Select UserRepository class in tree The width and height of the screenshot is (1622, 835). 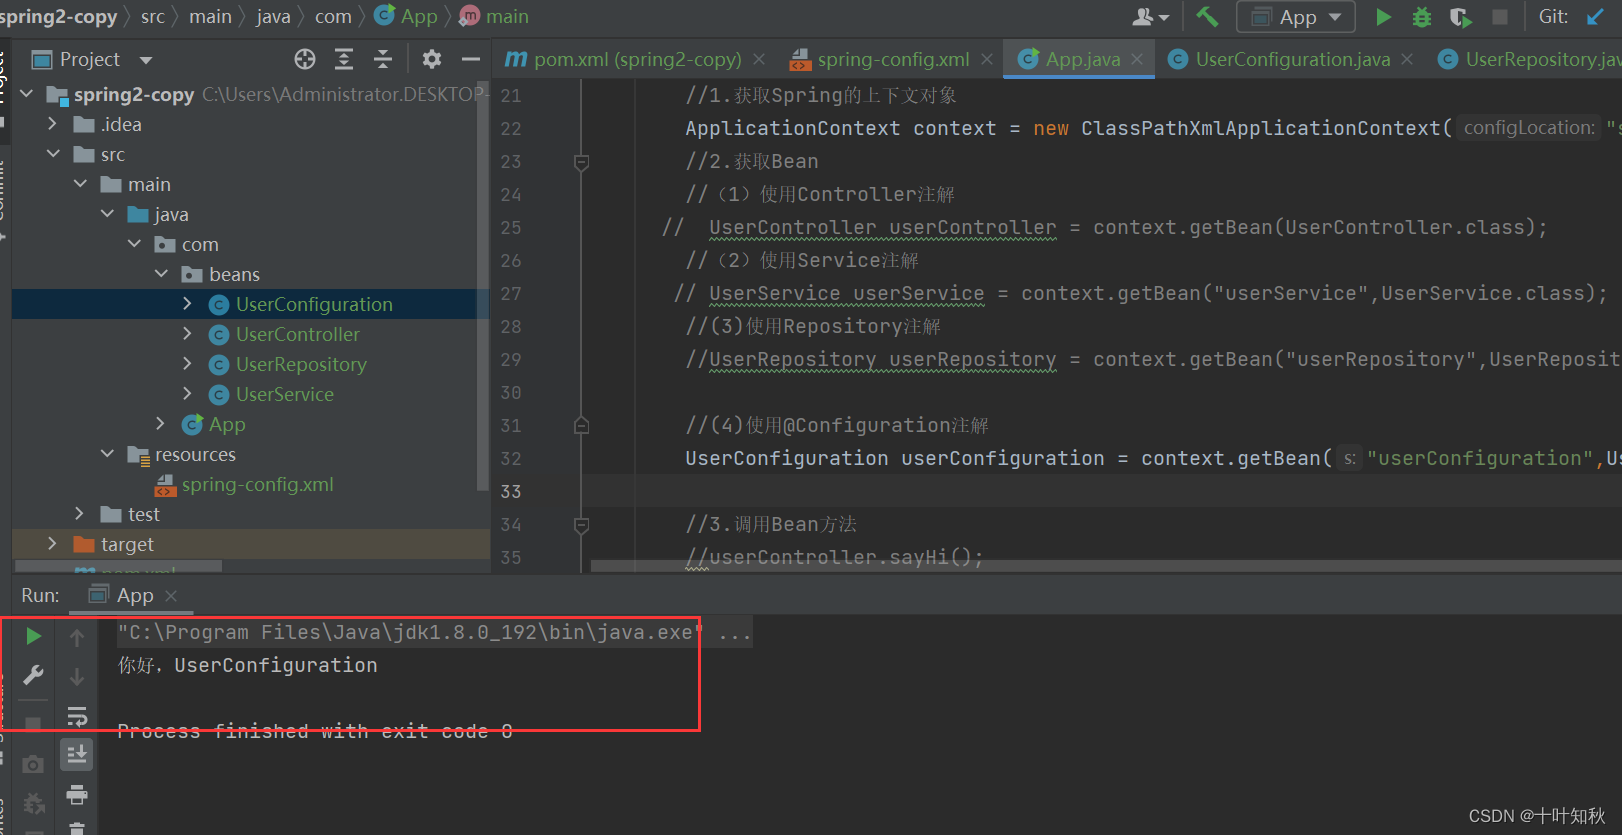(301, 364)
